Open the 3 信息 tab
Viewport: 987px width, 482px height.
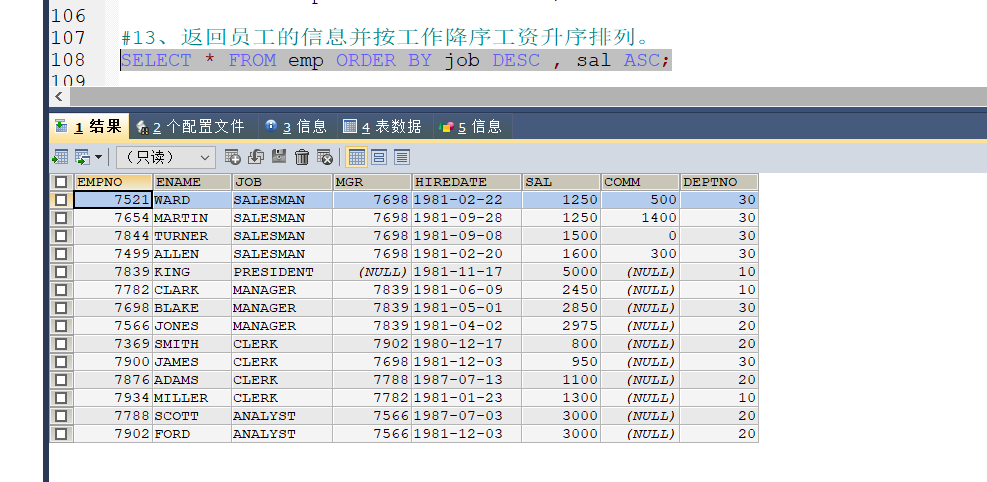click(x=296, y=126)
